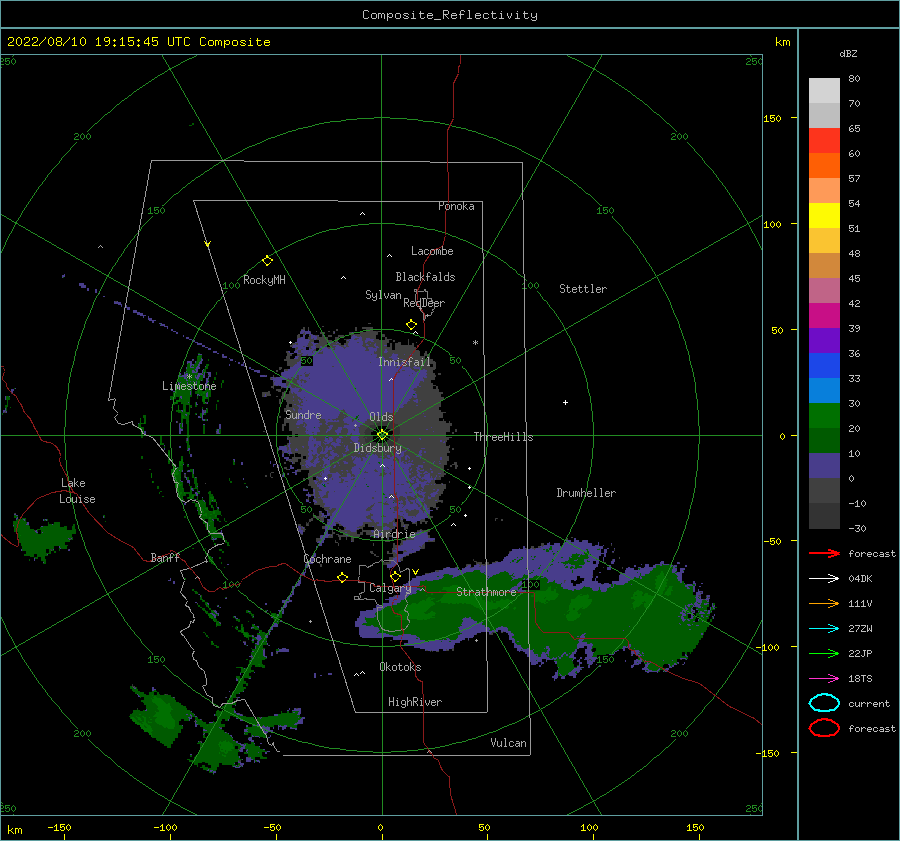Click the HighRiver town label
Screen dimensions: 900x841
(415, 702)
